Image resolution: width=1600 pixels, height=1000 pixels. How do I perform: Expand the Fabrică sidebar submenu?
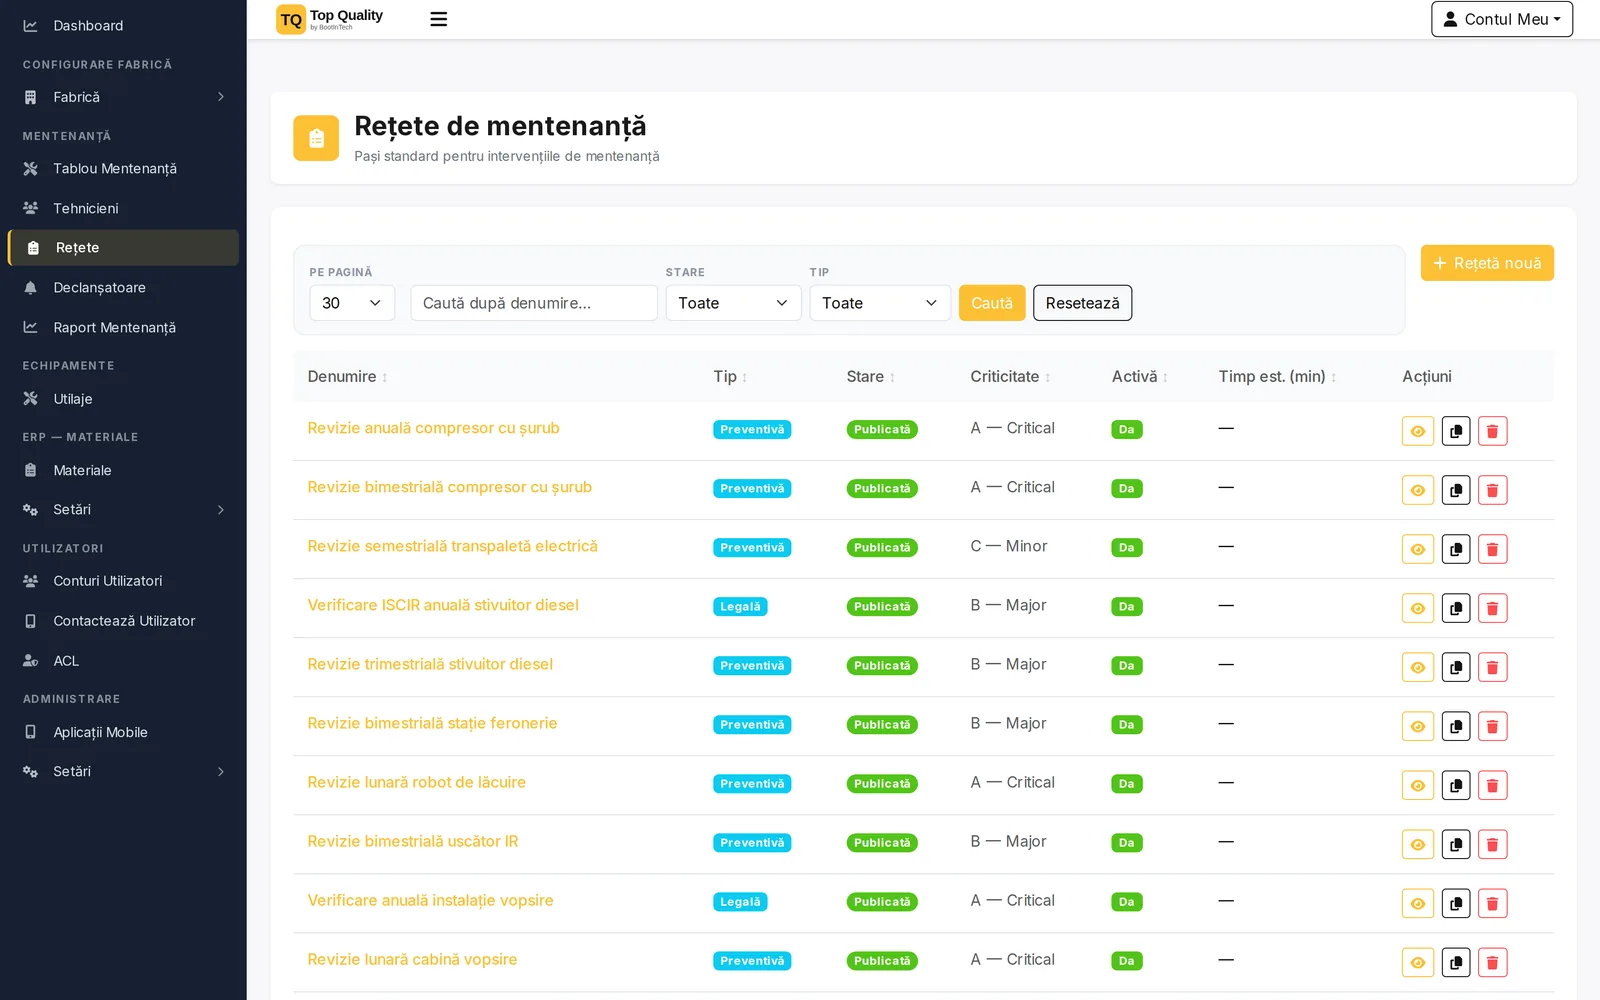tap(123, 97)
